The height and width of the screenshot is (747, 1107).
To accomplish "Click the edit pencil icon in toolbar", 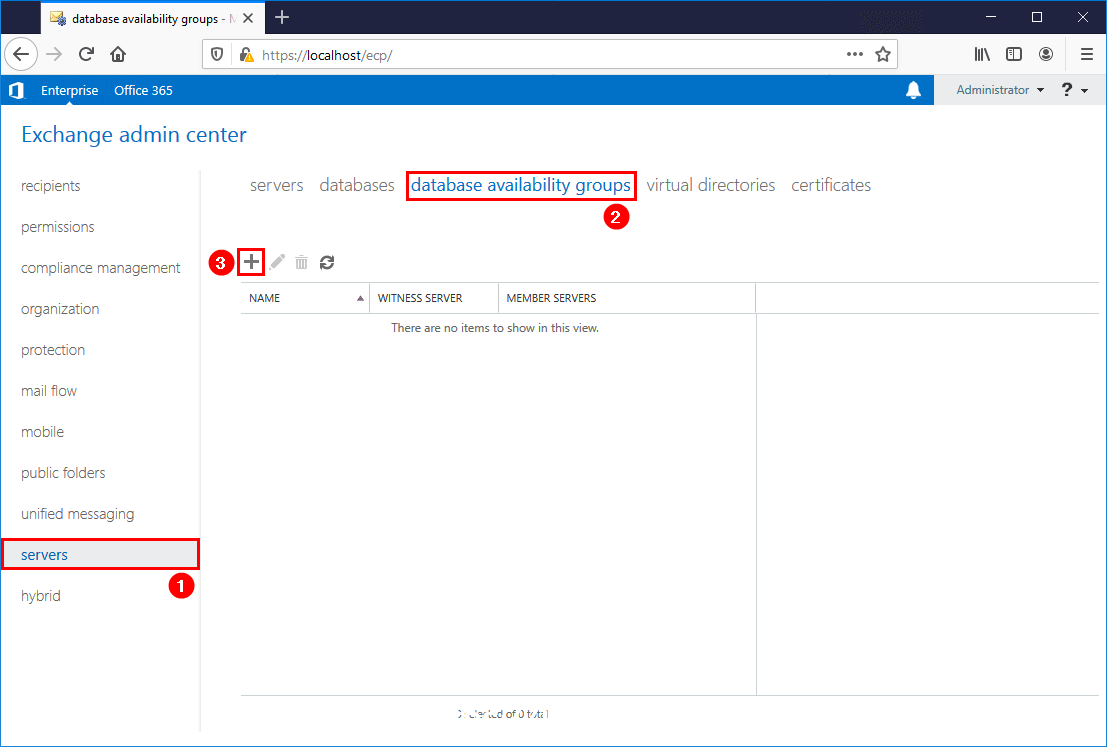I will coord(277,263).
